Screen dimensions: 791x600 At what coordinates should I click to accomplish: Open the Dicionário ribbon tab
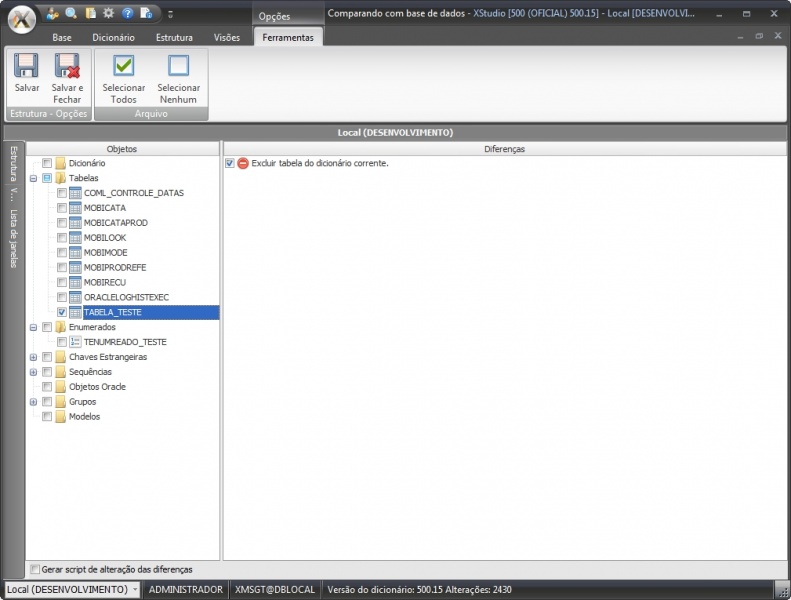tap(114, 37)
